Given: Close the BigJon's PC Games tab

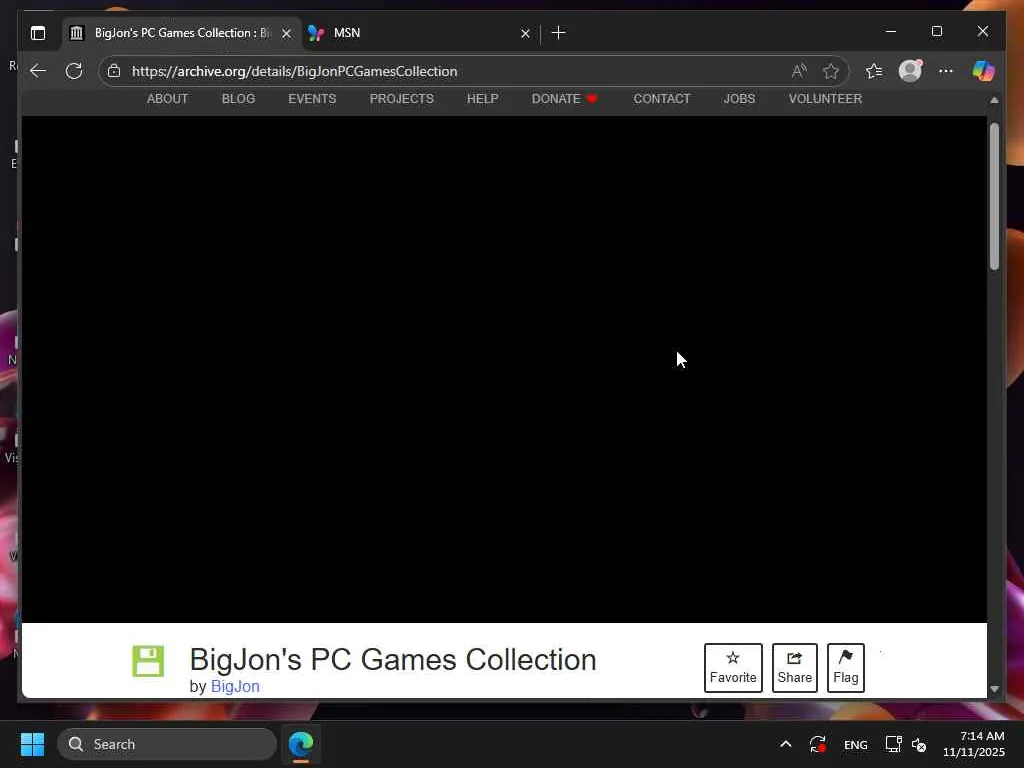Looking at the screenshot, I should 286,33.
